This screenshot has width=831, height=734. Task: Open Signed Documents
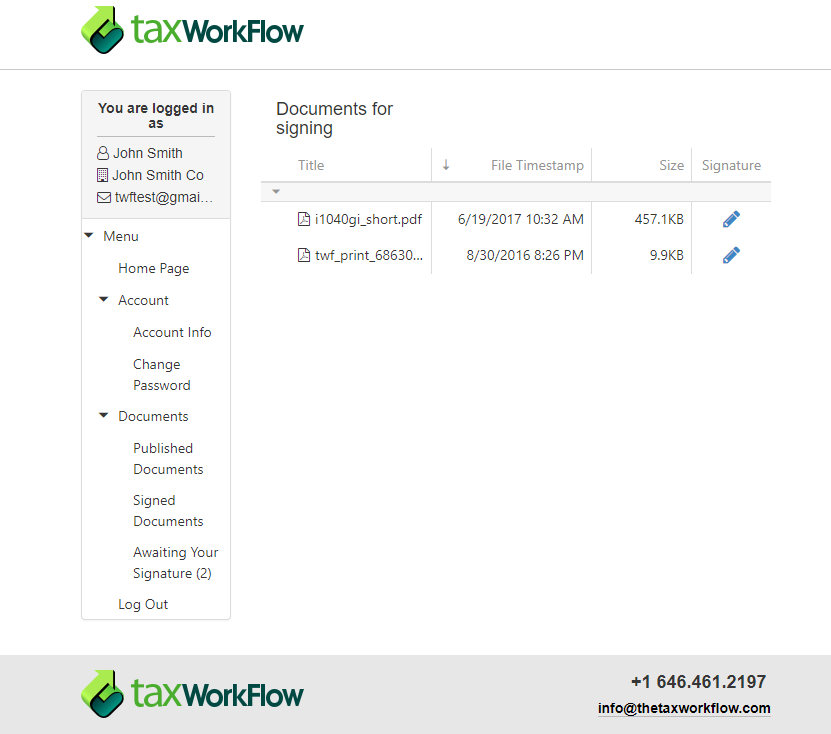(168, 510)
